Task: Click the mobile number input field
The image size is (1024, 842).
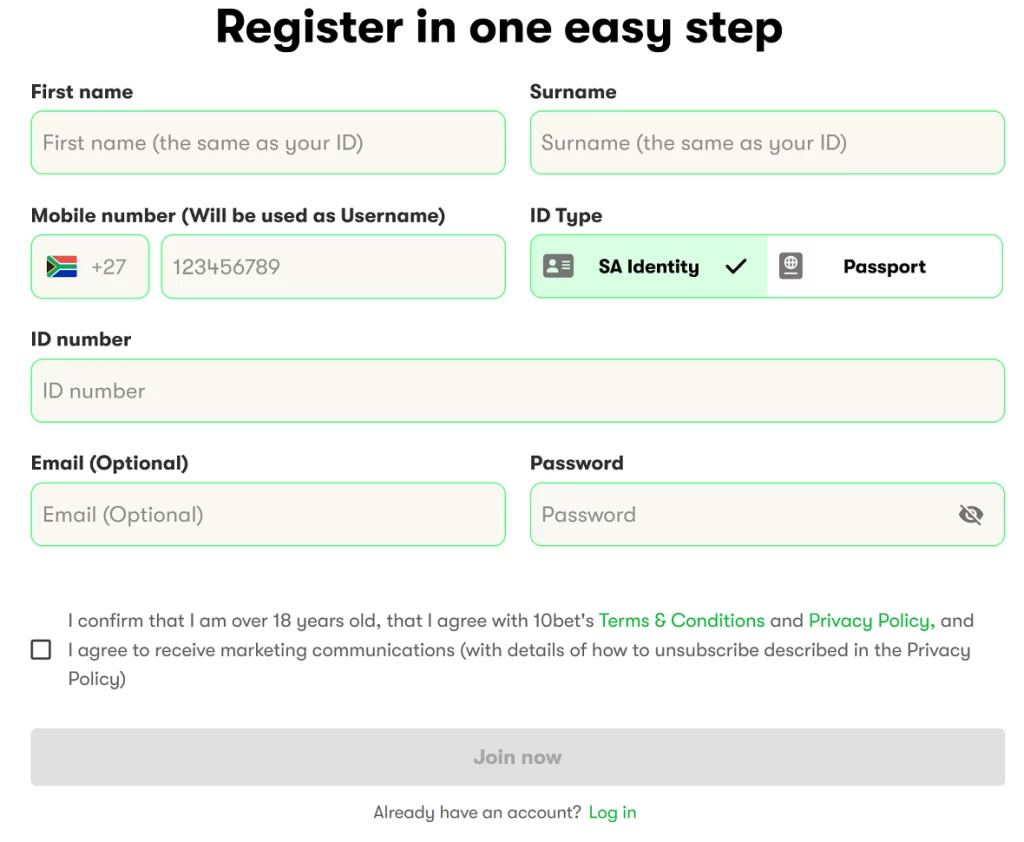Action: 333,267
